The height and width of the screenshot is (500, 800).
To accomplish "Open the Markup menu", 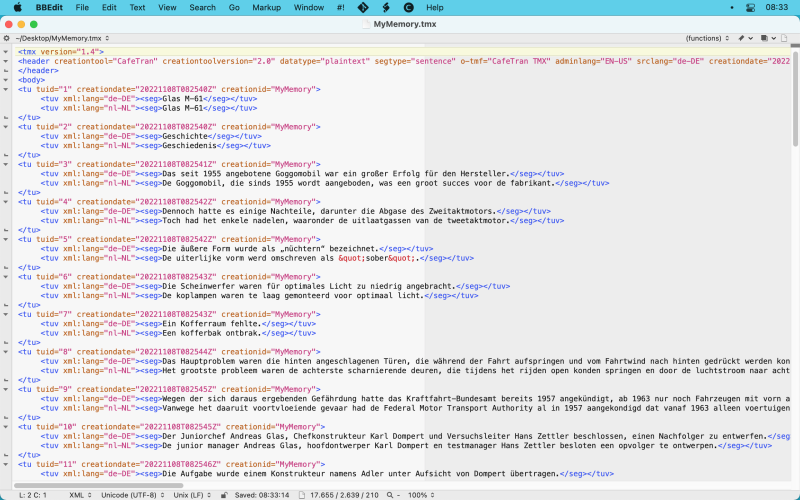I will click(x=267, y=7).
